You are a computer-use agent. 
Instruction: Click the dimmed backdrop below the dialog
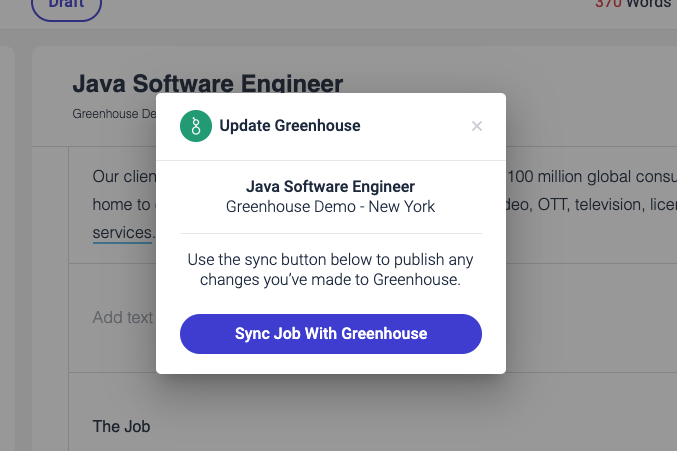[331, 412]
